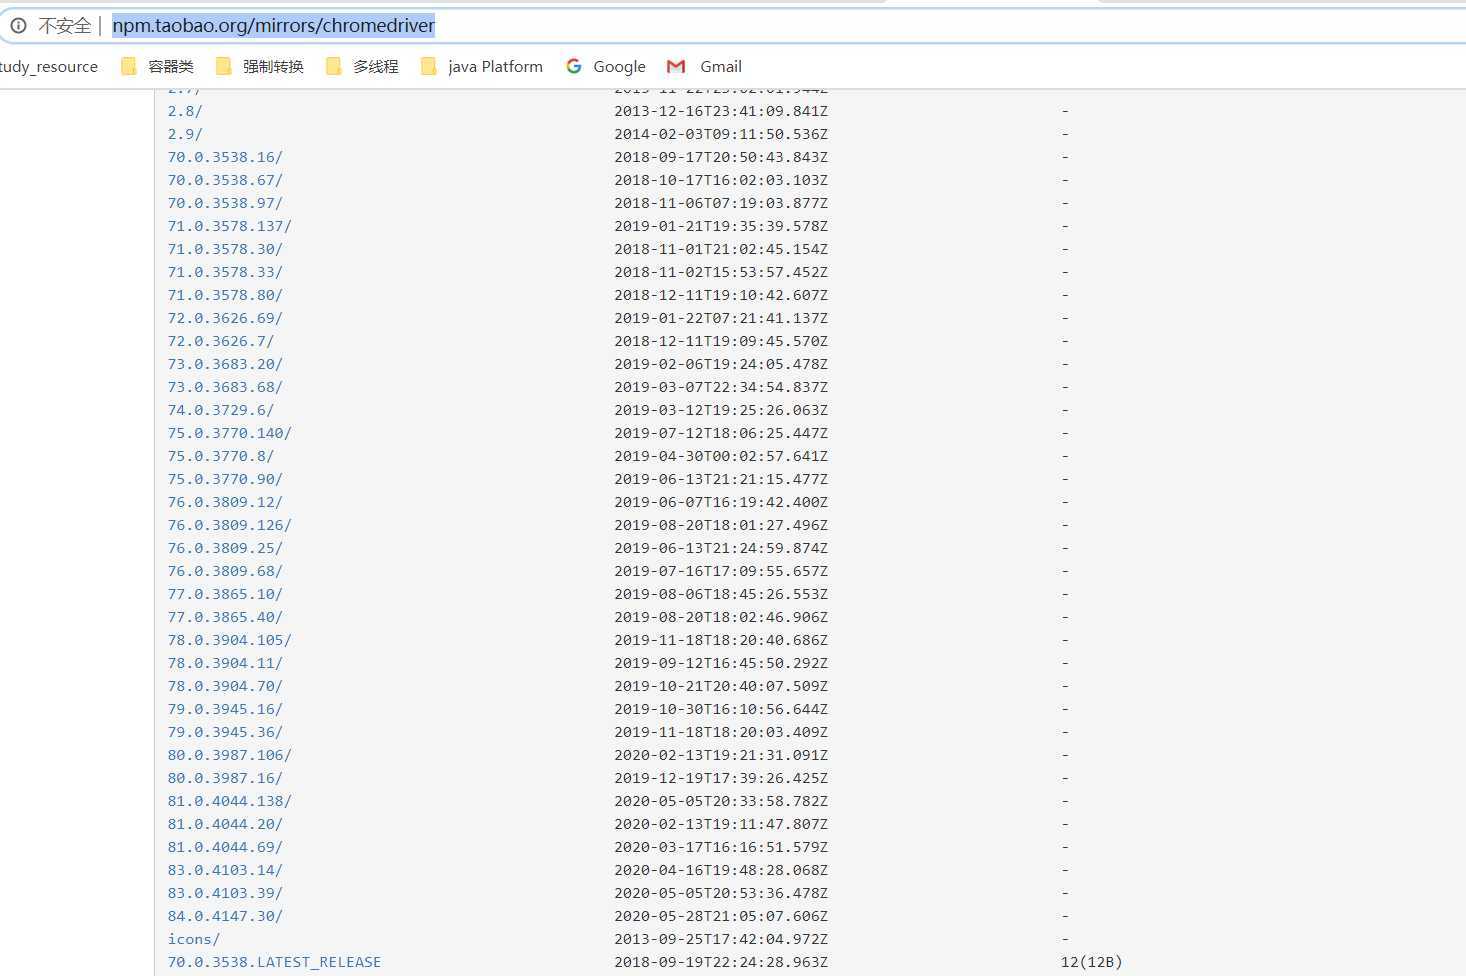Image resolution: width=1466 pixels, height=976 pixels.
Task: Open the 70.0.3538.67/ directory
Action: [225, 180]
